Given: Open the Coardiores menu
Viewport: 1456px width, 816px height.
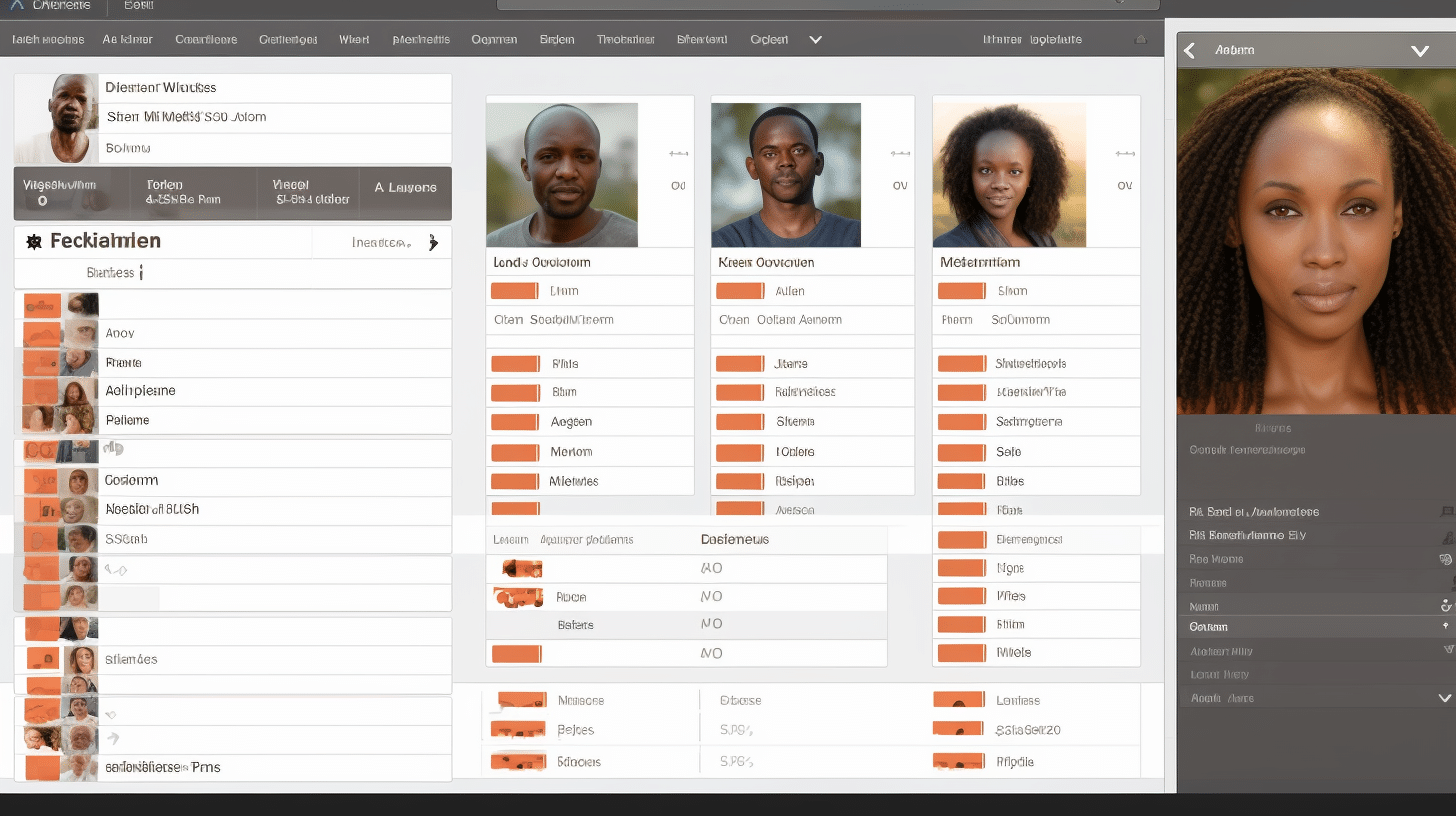Looking at the screenshot, I should click(x=206, y=40).
